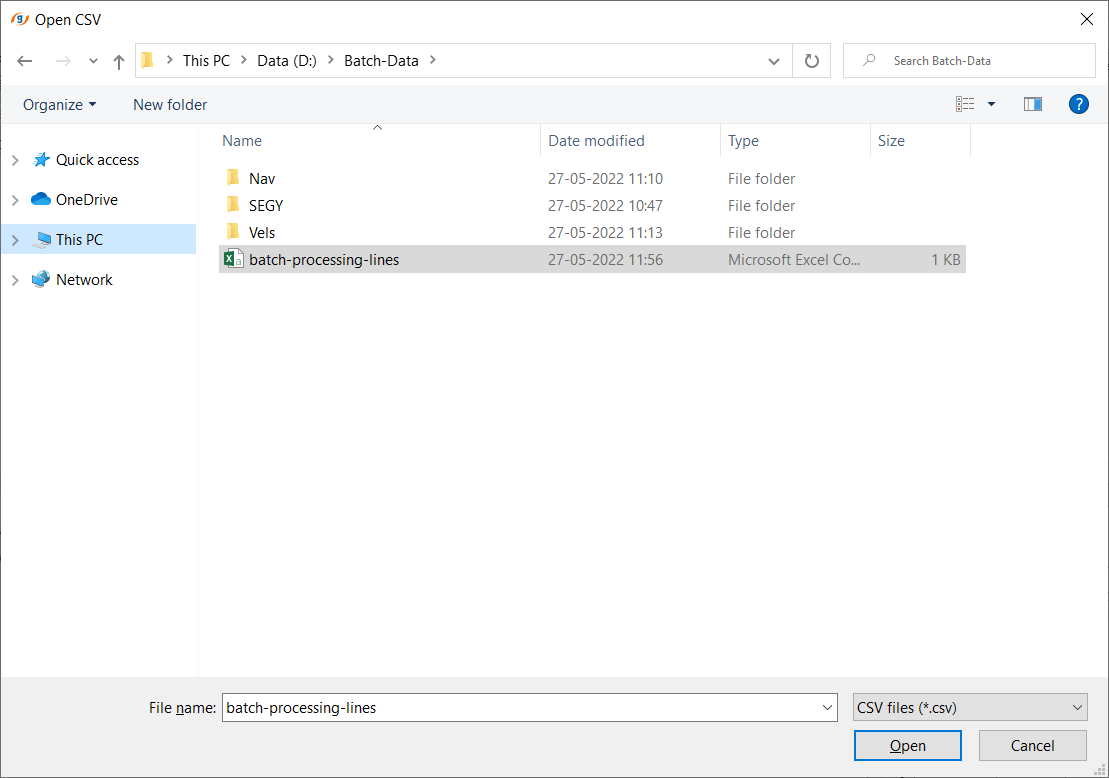Toggle the preview pane icon
The height and width of the screenshot is (778, 1109).
[x=1033, y=104]
